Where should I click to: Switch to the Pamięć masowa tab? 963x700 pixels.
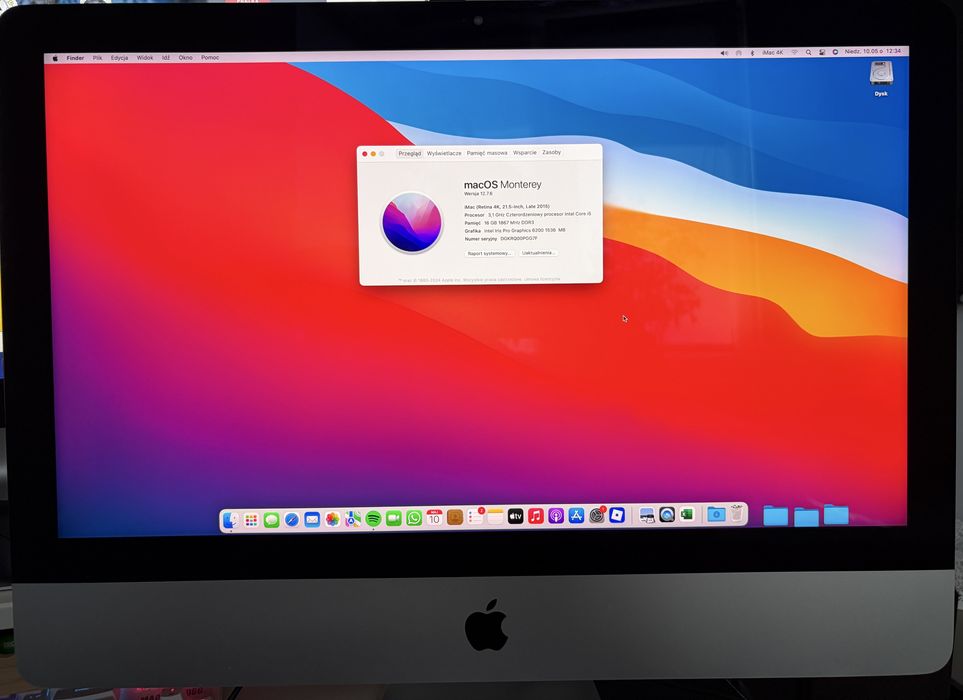click(x=487, y=153)
